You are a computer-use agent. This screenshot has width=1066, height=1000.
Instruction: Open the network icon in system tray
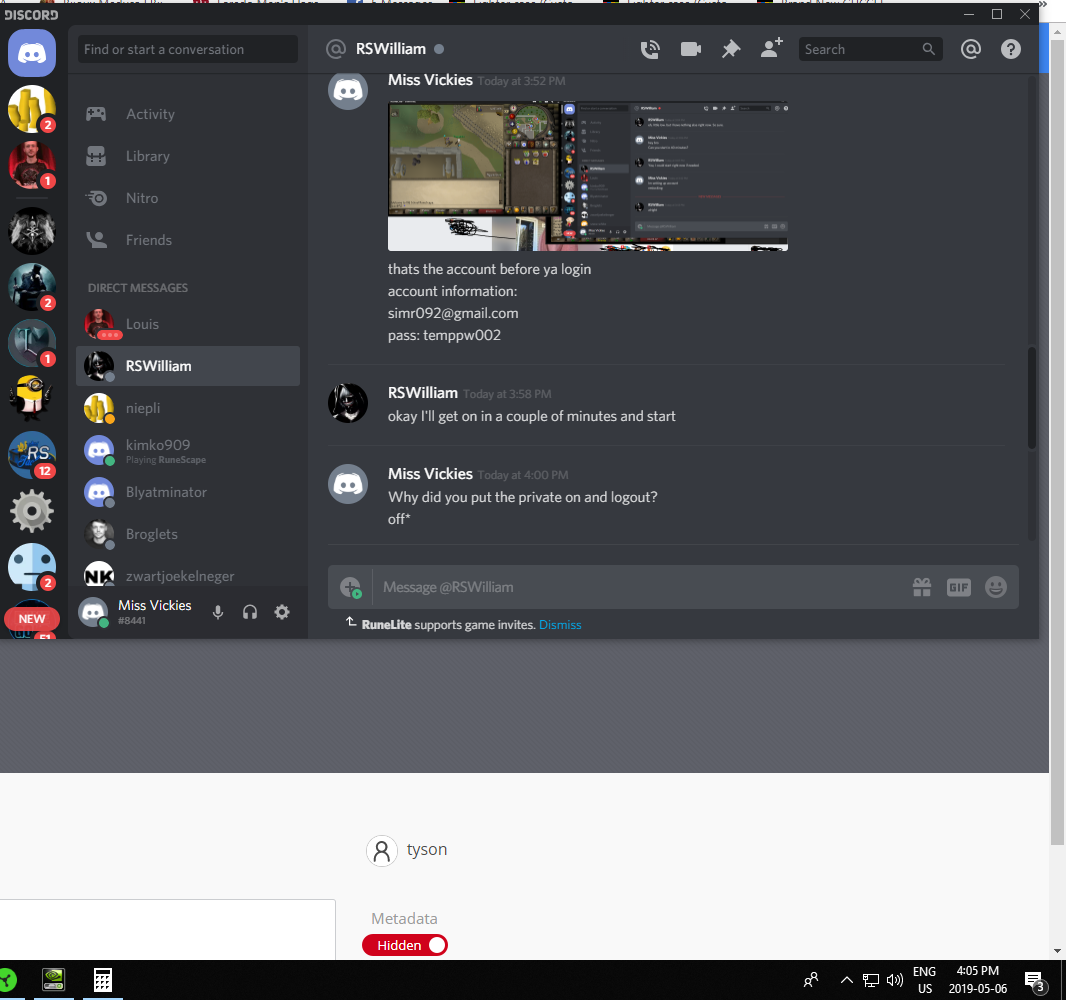871,980
